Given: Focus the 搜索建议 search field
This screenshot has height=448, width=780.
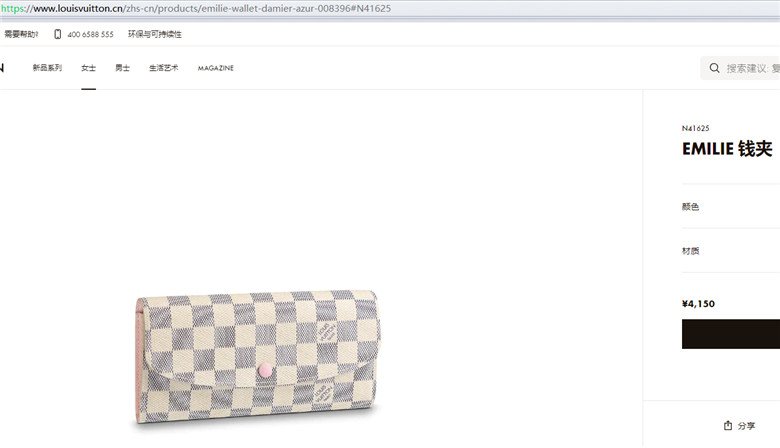Looking at the screenshot, I should coord(741,68).
